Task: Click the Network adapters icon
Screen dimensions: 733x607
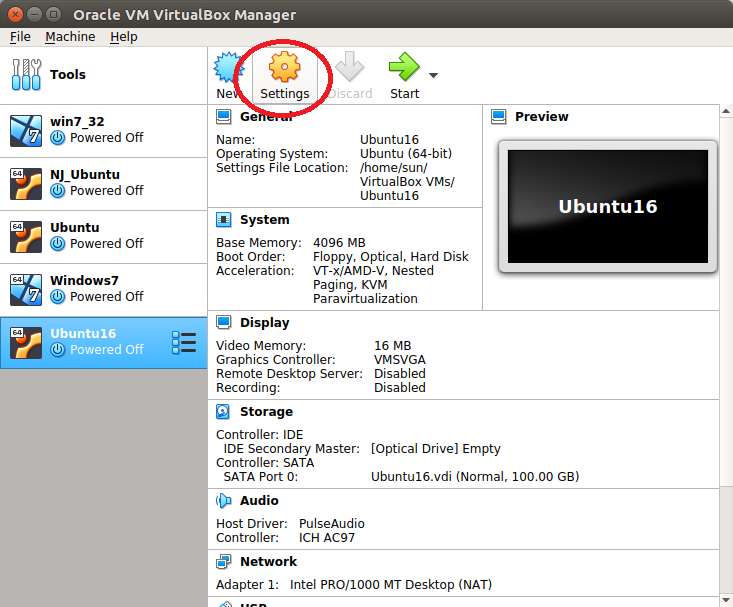Action: click(x=223, y=561)
